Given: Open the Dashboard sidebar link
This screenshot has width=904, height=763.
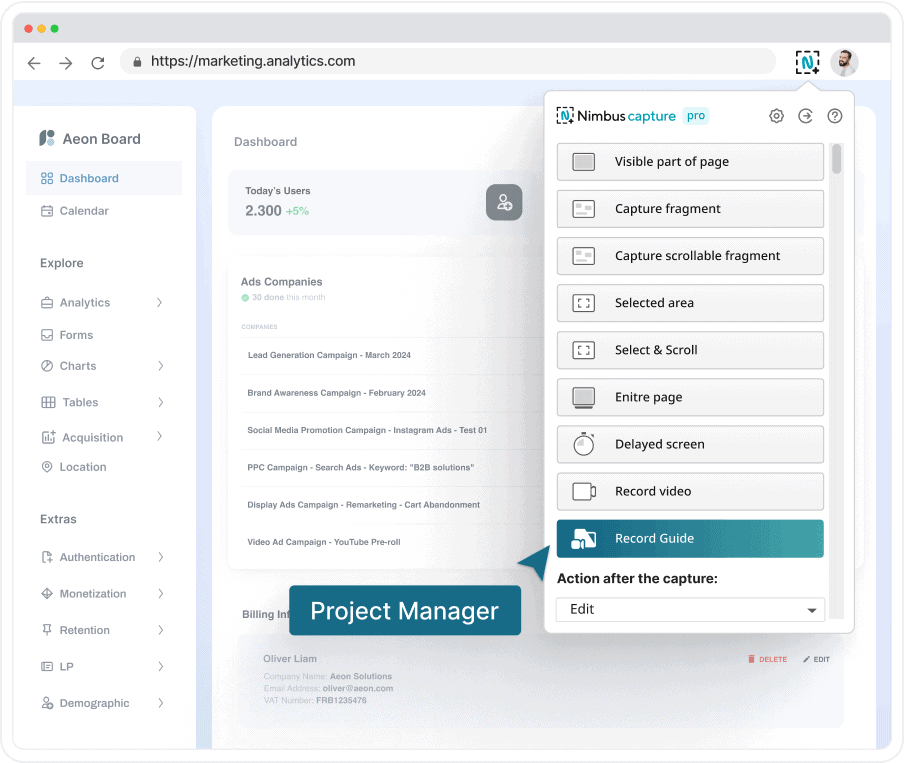Looking at the screenshot, I should pyautogui.click(x=104, y=178).
